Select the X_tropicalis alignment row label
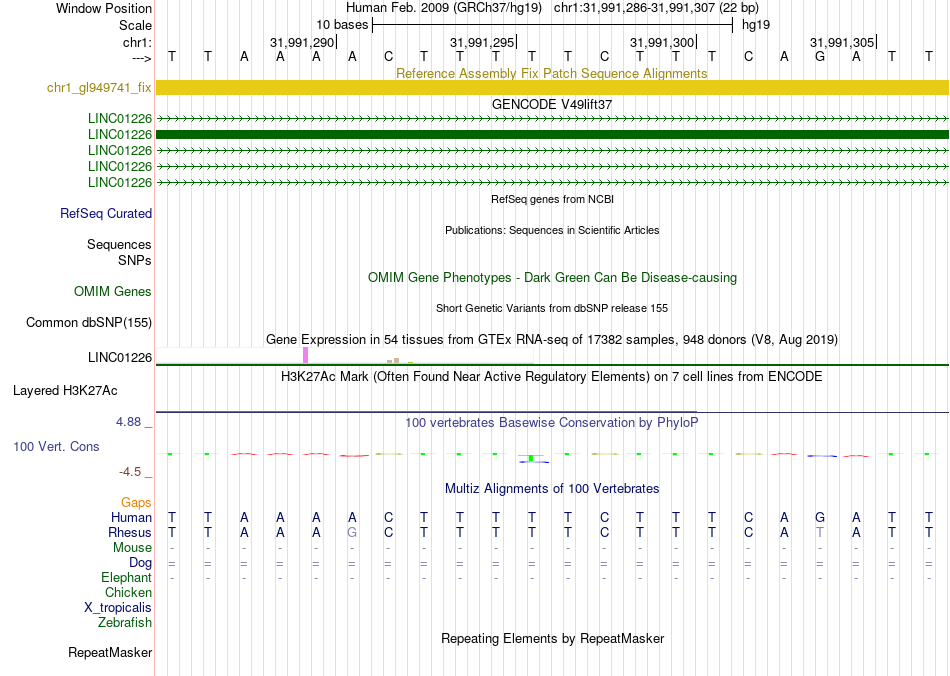The image size is (950, 676). (118, 608)
